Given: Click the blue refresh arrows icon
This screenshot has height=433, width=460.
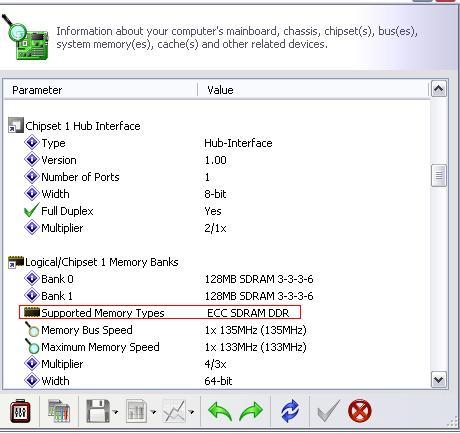Looking at the screenshot, I should [x=290, y=411].
